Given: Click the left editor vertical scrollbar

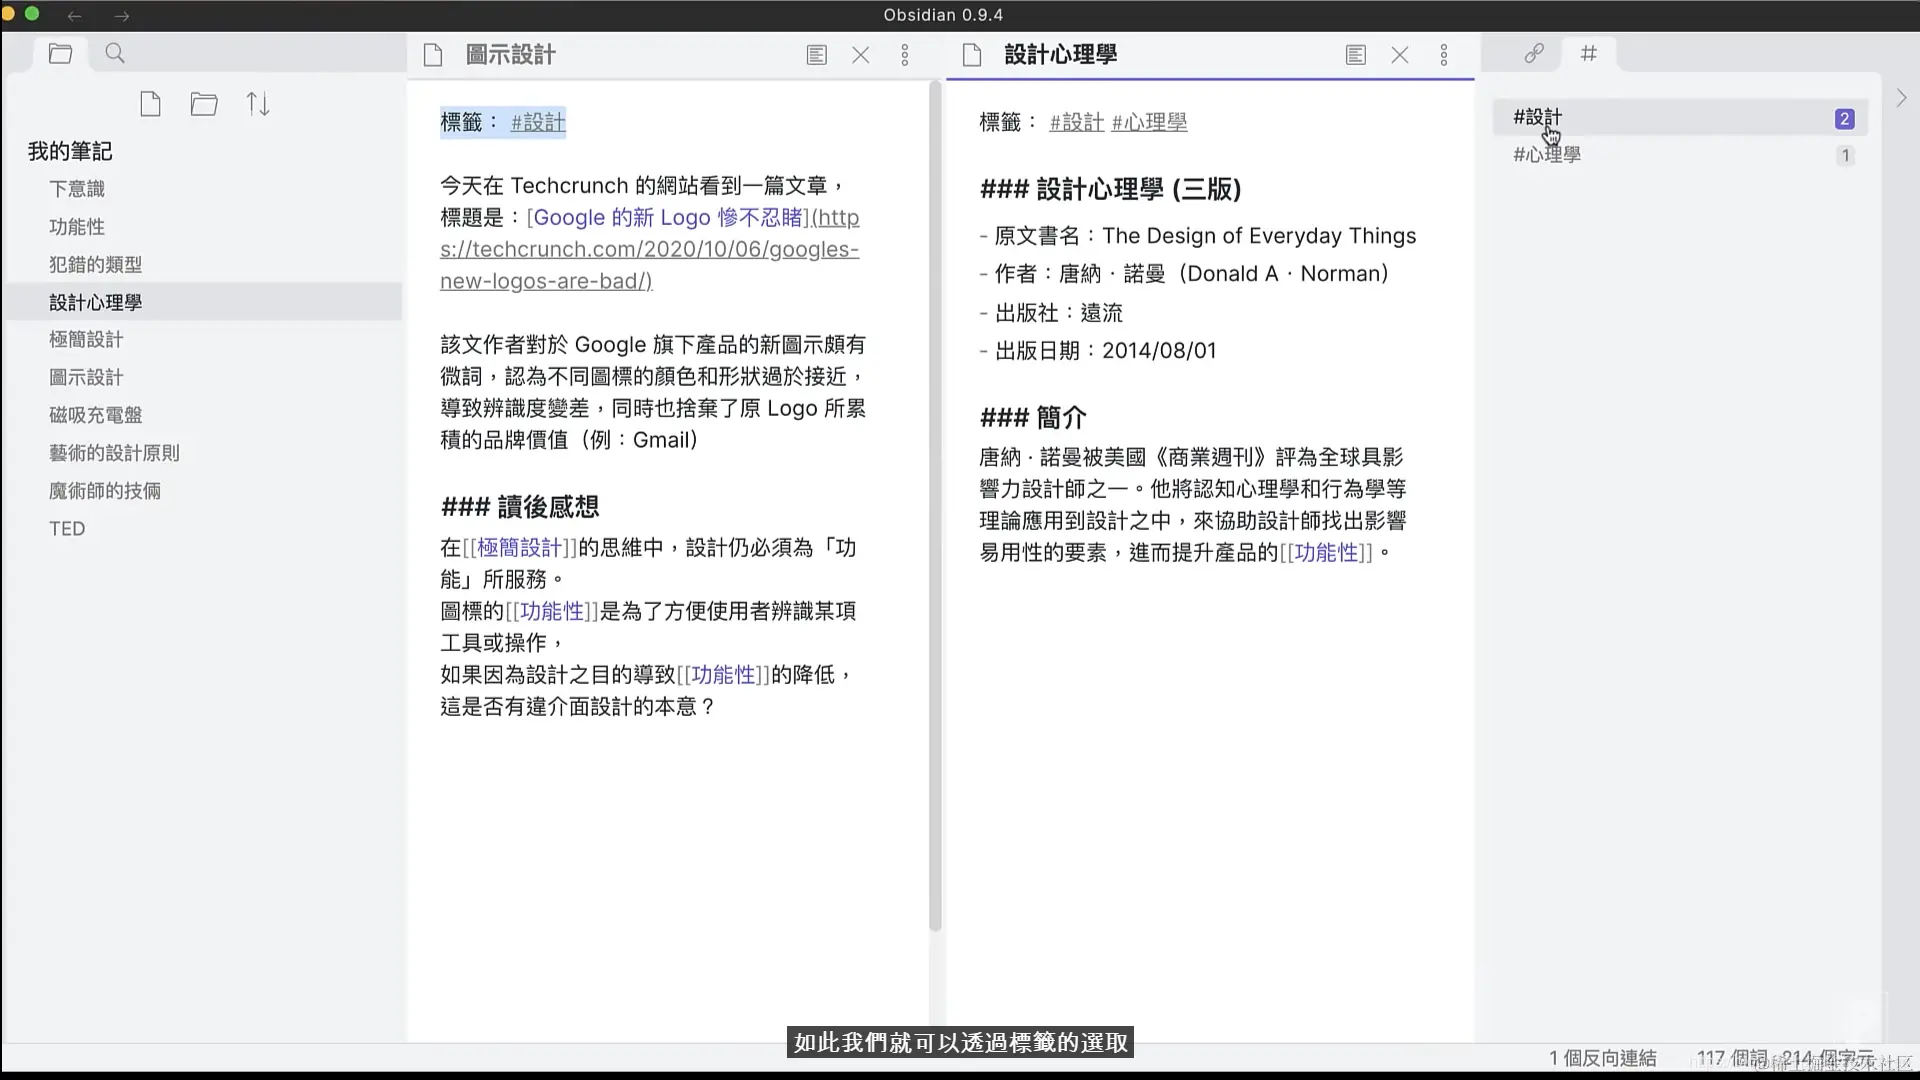Looking at the screenshot, I should pyautogui.click(x=935, y=500).
